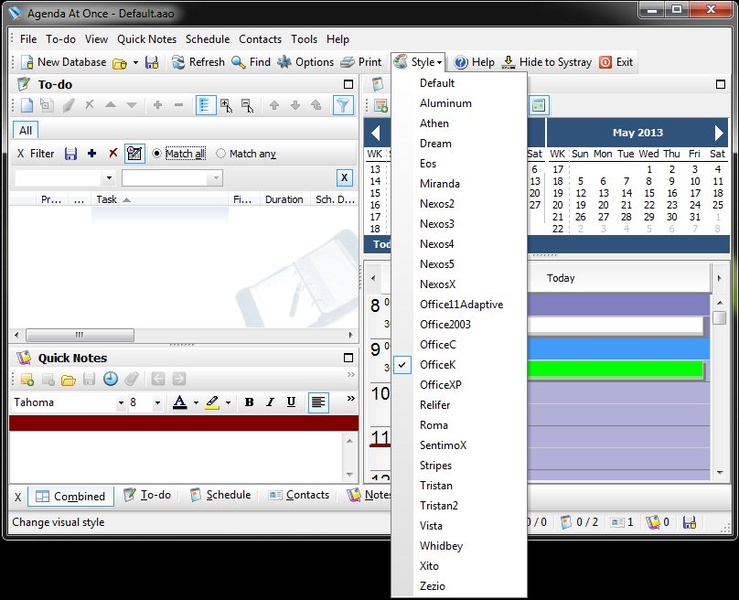The height and width of the screenshot is (600, 739).
Task: Click the red X delete filter icon
Action: pyautogui.click(x=113, y=153)
